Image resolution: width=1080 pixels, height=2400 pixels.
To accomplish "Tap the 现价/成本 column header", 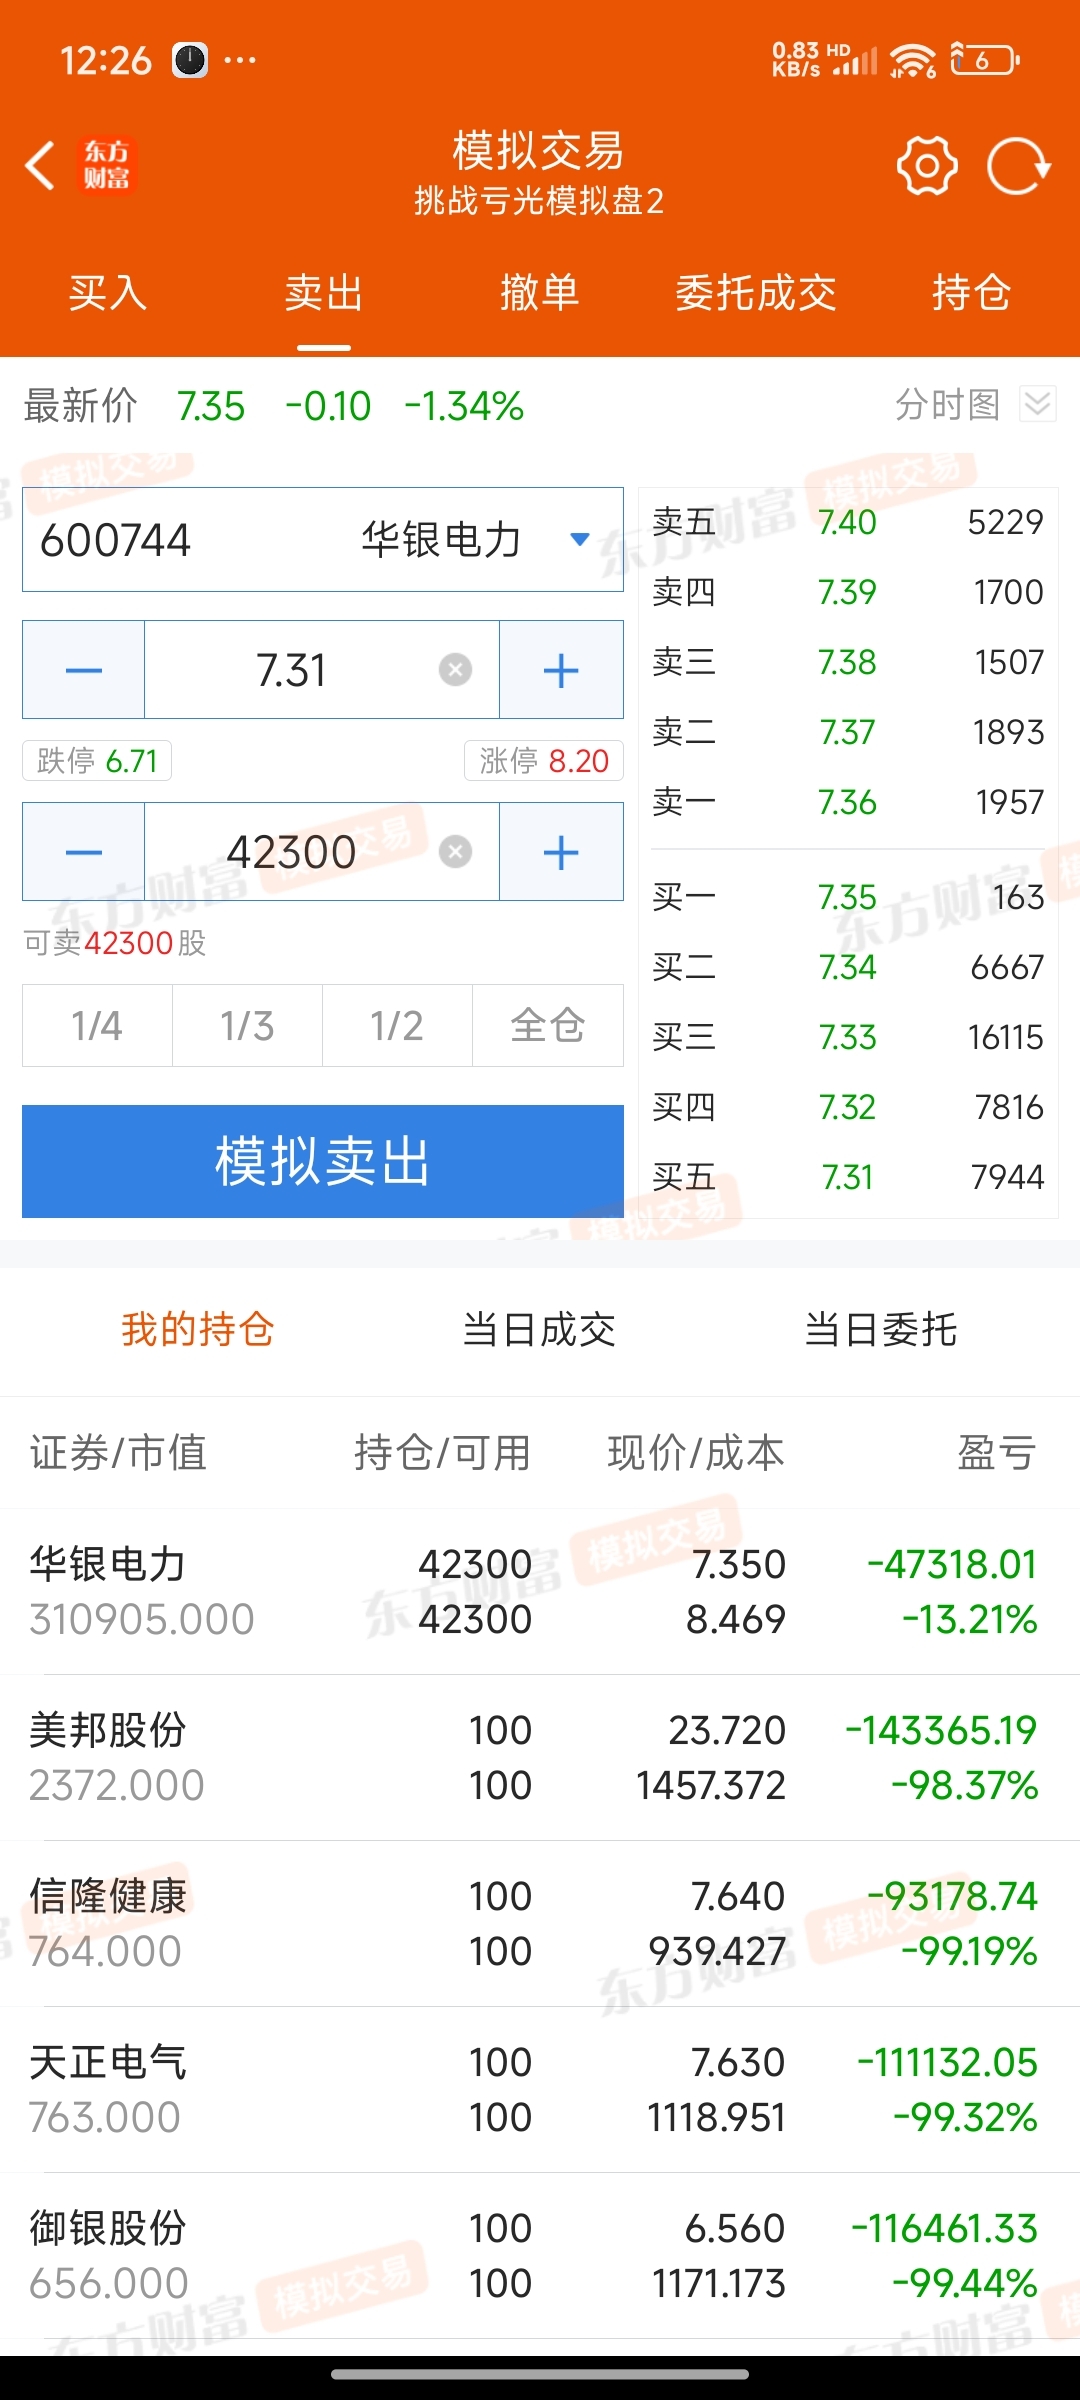I will click(x=696, y=1452).
